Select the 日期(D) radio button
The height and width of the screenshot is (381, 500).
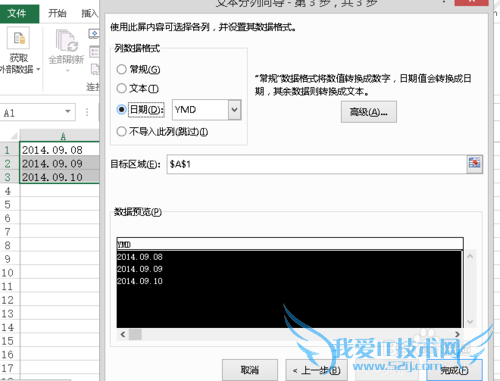[121, 109]
